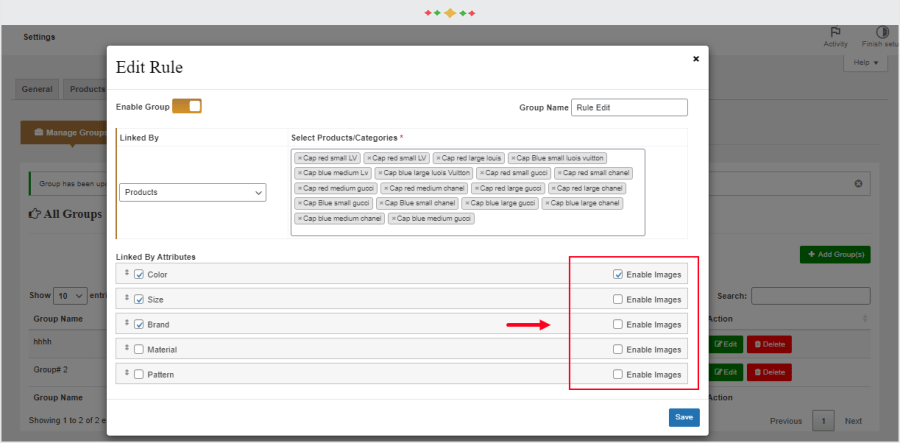
Task: Uncheck the Brand attribute checkbox
Action: coord(139,324)
